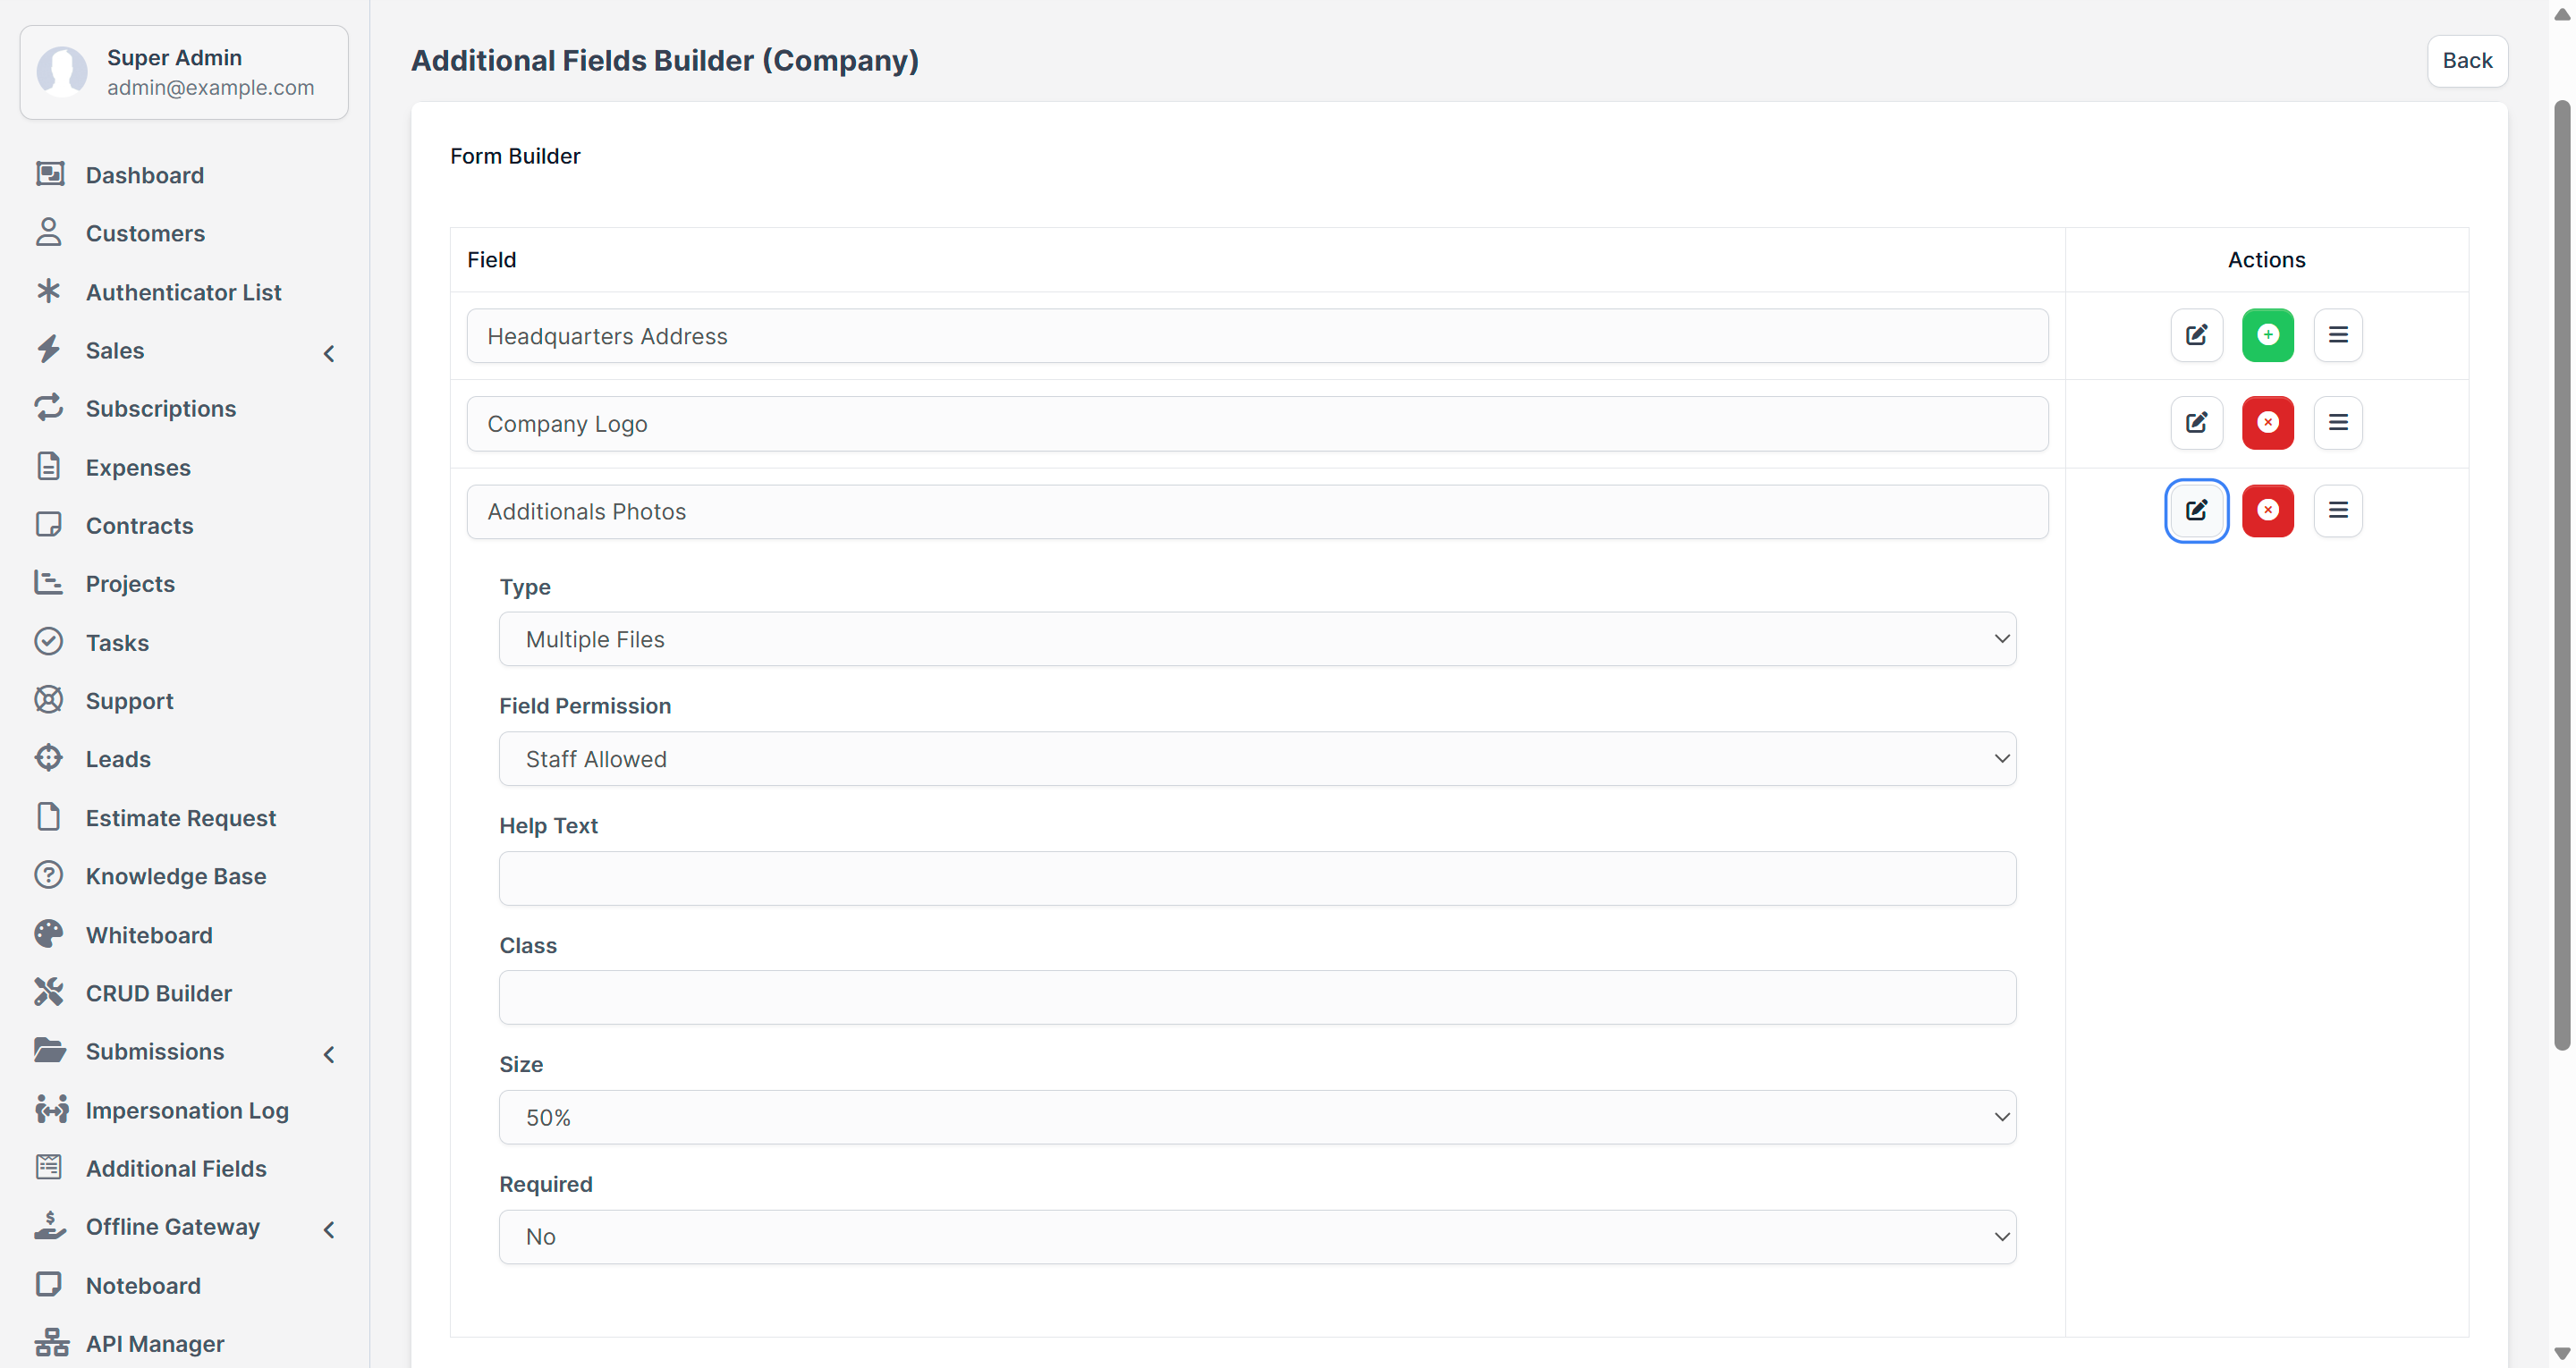Open Contracts from sidebar
The width and height of the screenshot is (2576, 1368).
pyautogui.click(x=139, y=525)
